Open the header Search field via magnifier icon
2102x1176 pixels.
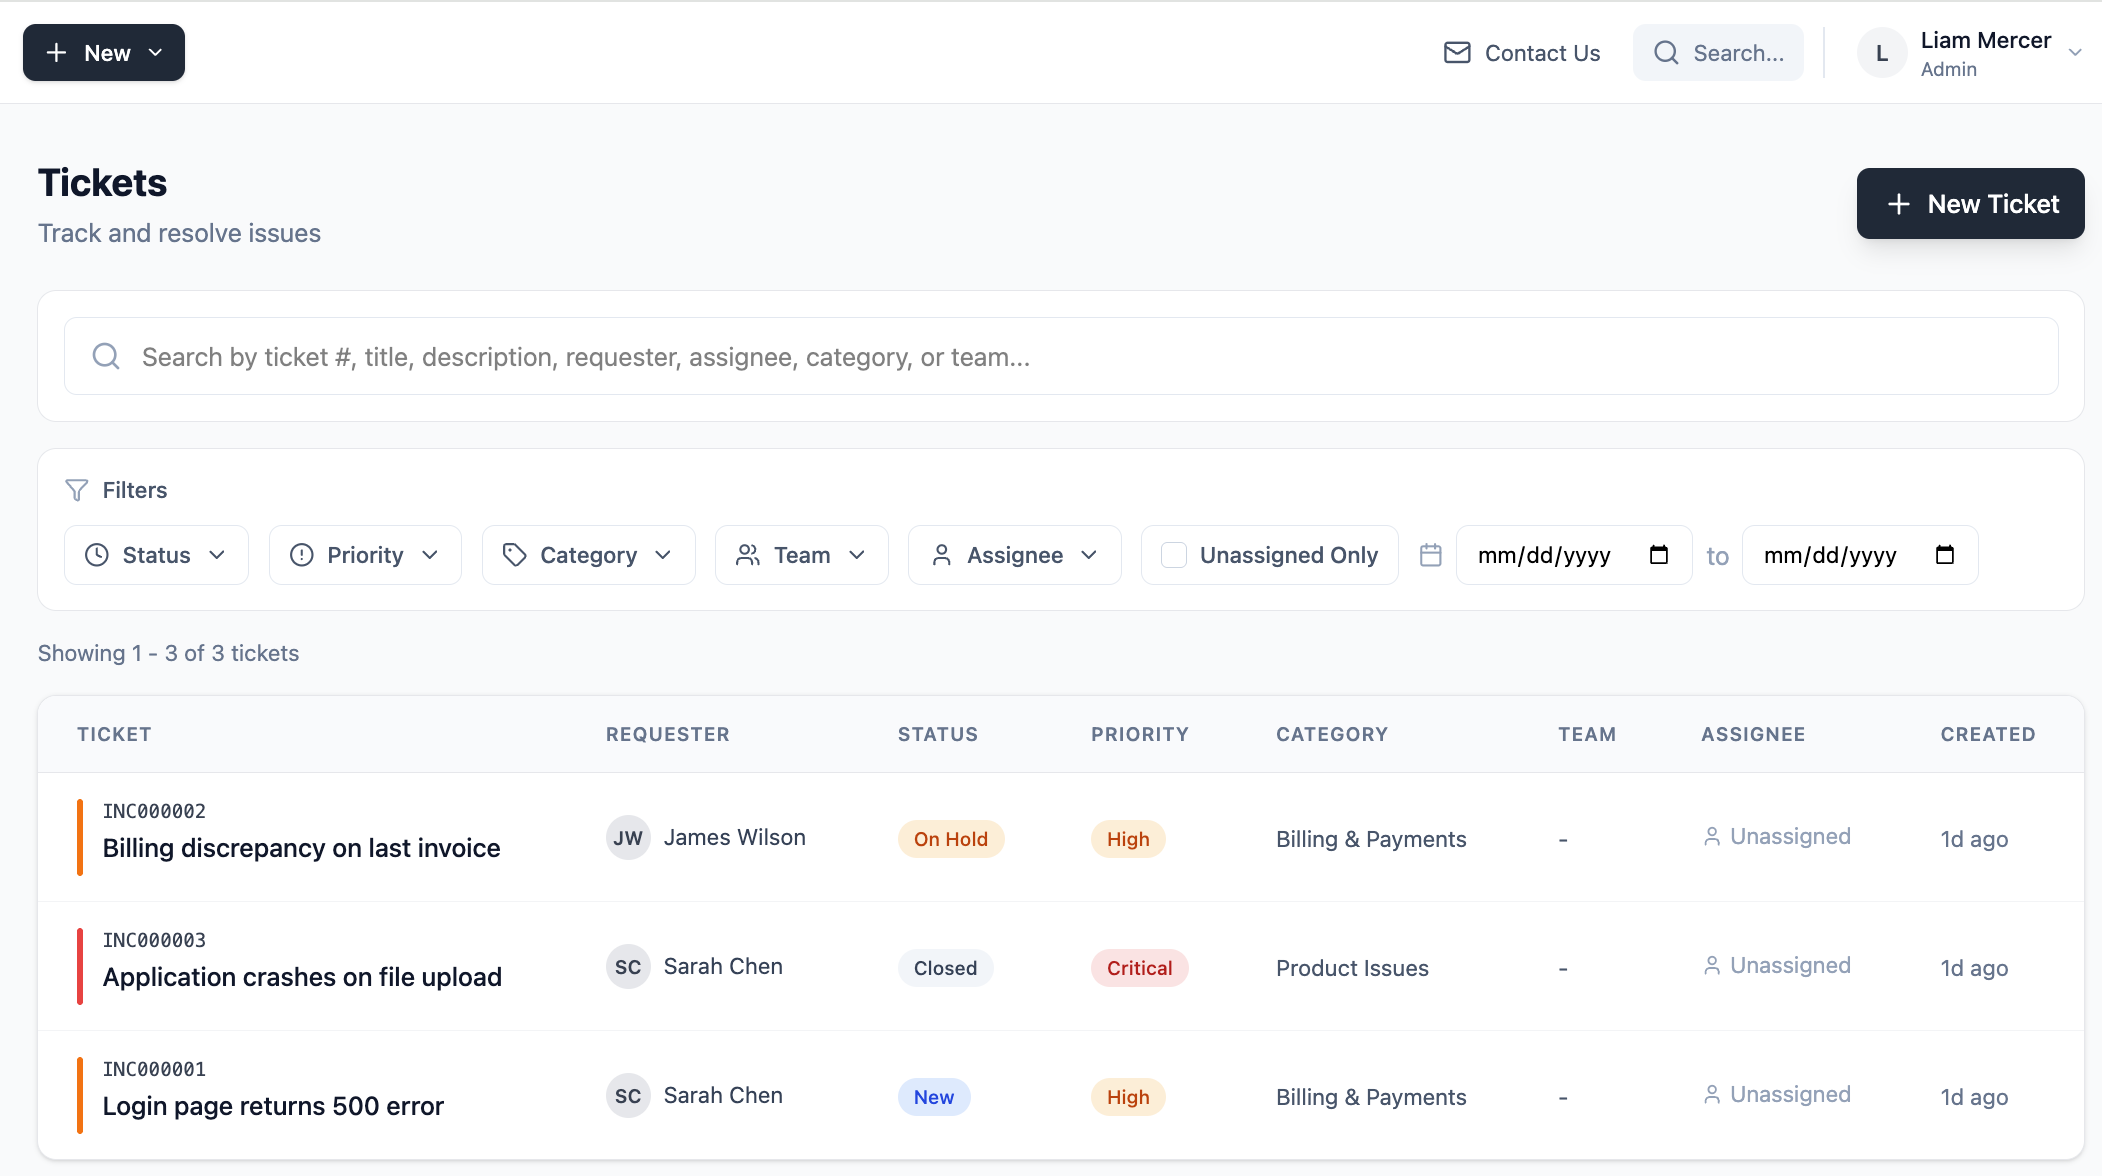coord(1666,52)
